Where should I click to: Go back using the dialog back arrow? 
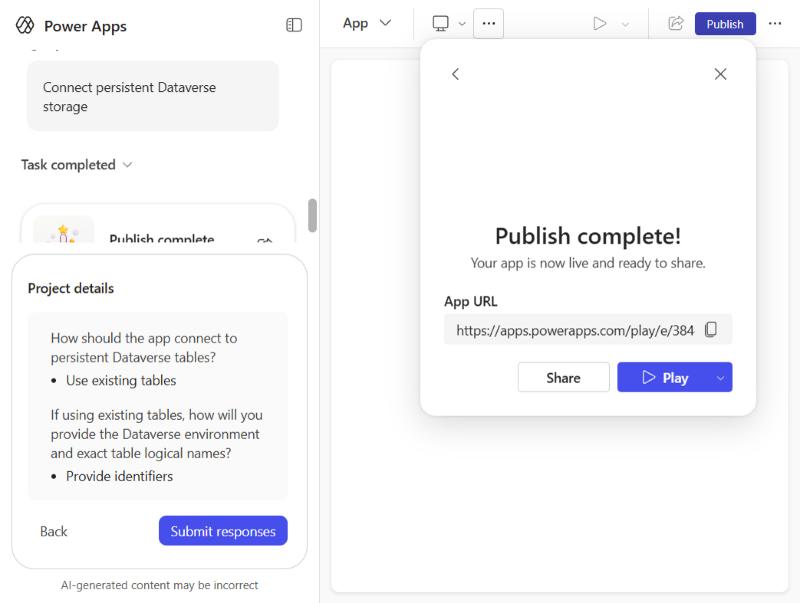coord(456,74)
